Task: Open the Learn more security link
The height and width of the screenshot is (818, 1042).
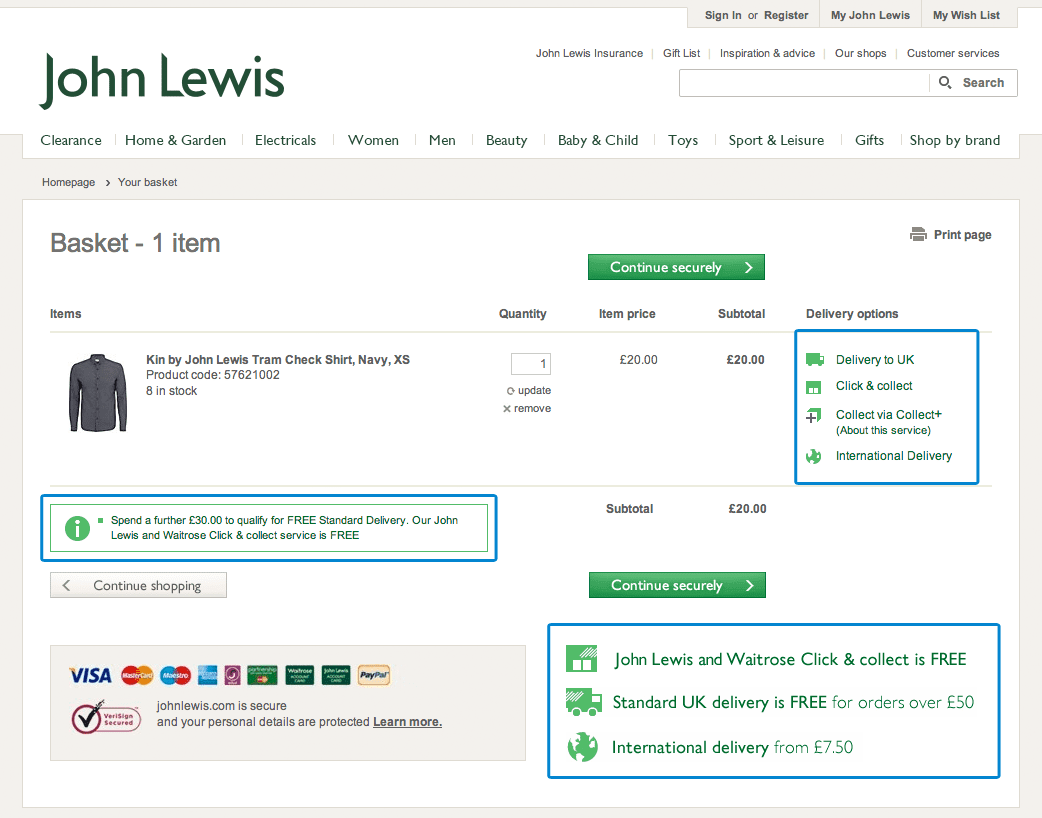Action: [407, 722]
